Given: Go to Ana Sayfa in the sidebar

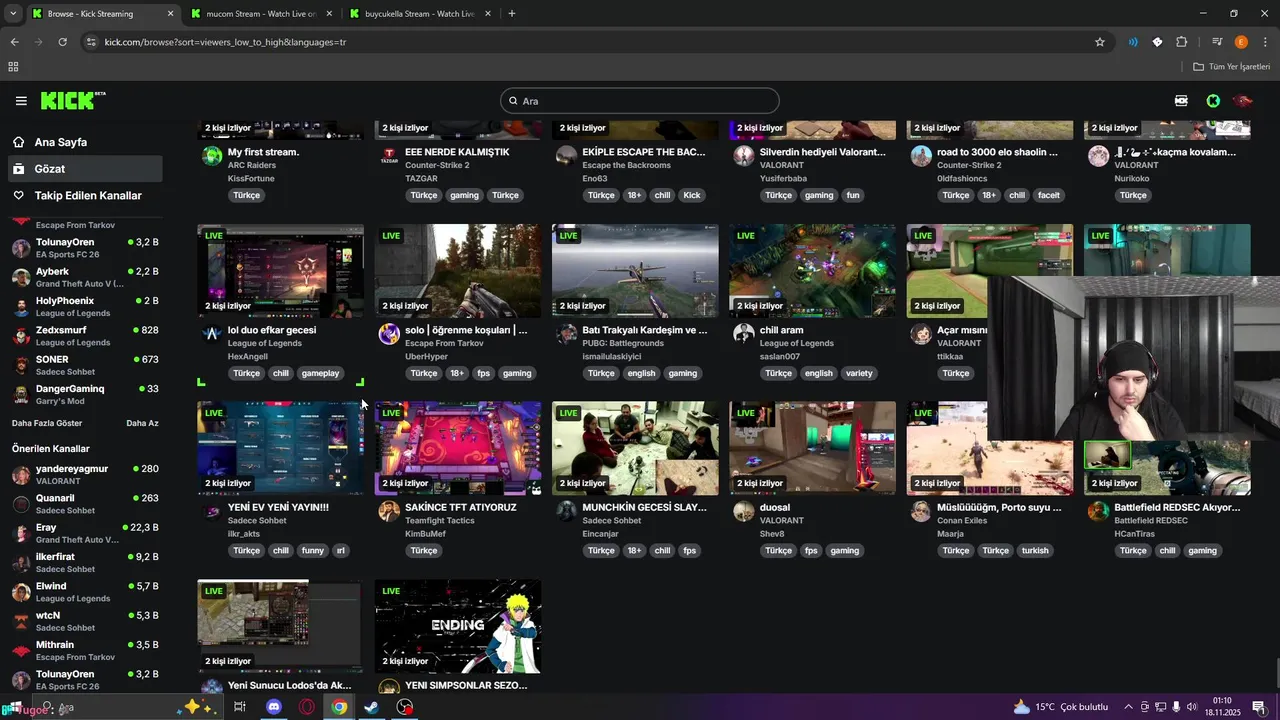Looking at the screenshot, I should (84, 142).
